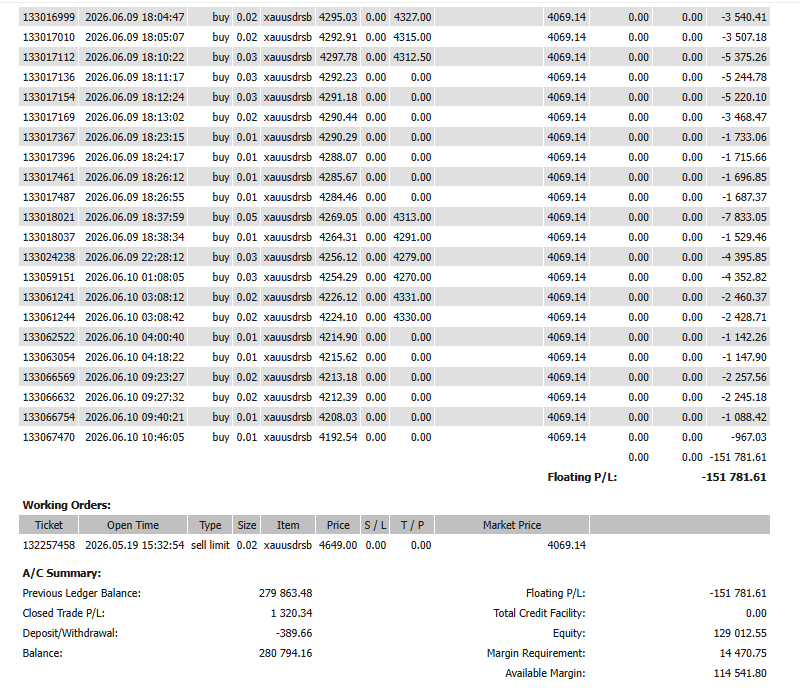Viewport: 800px width, 688px height.
Task: Click open time 2026.06.10 01:08:05
Action: [135, 277]
